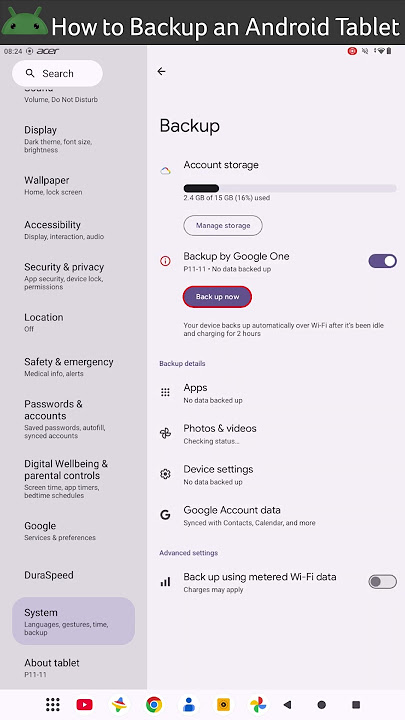Open Chrome from the taskbar
The image size is (405, 720).
154,704
